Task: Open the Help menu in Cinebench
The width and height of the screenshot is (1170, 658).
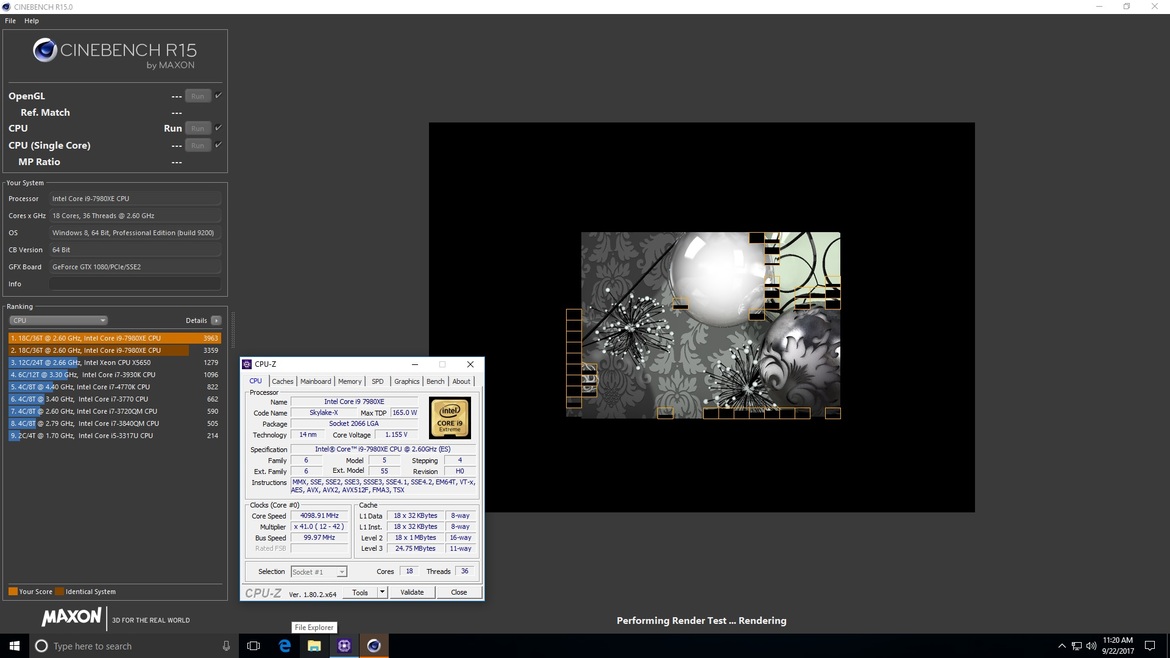Action: click(31, 21)
